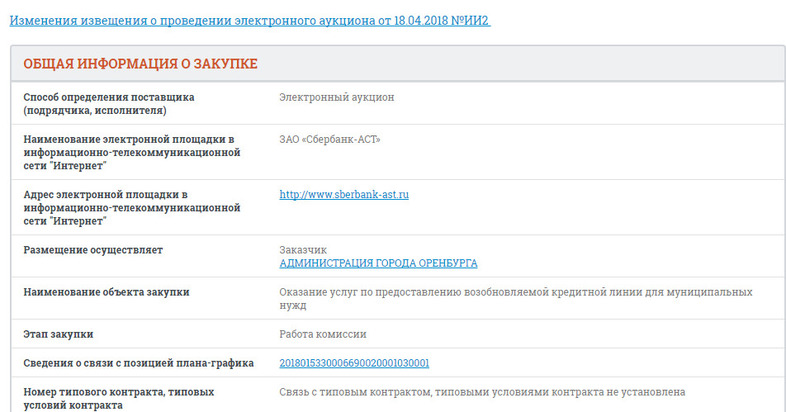Open the auction notice changes link from 18.04.2018
The image size is (786, 412).
point(249,20)
